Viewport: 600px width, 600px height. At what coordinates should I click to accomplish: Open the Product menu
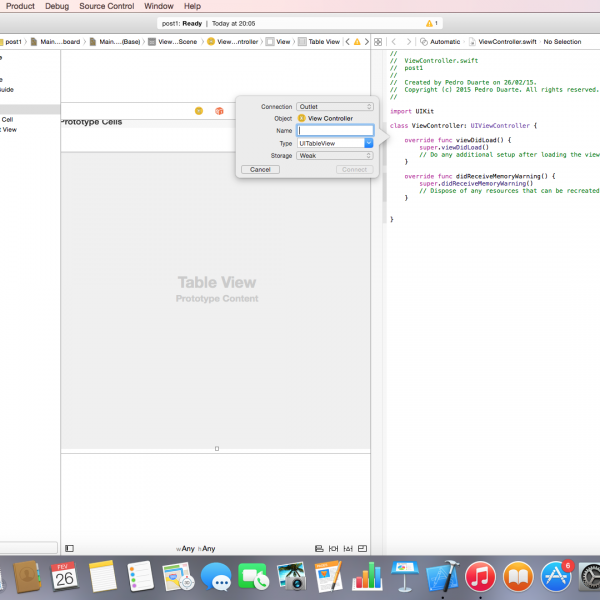point(20,6)
